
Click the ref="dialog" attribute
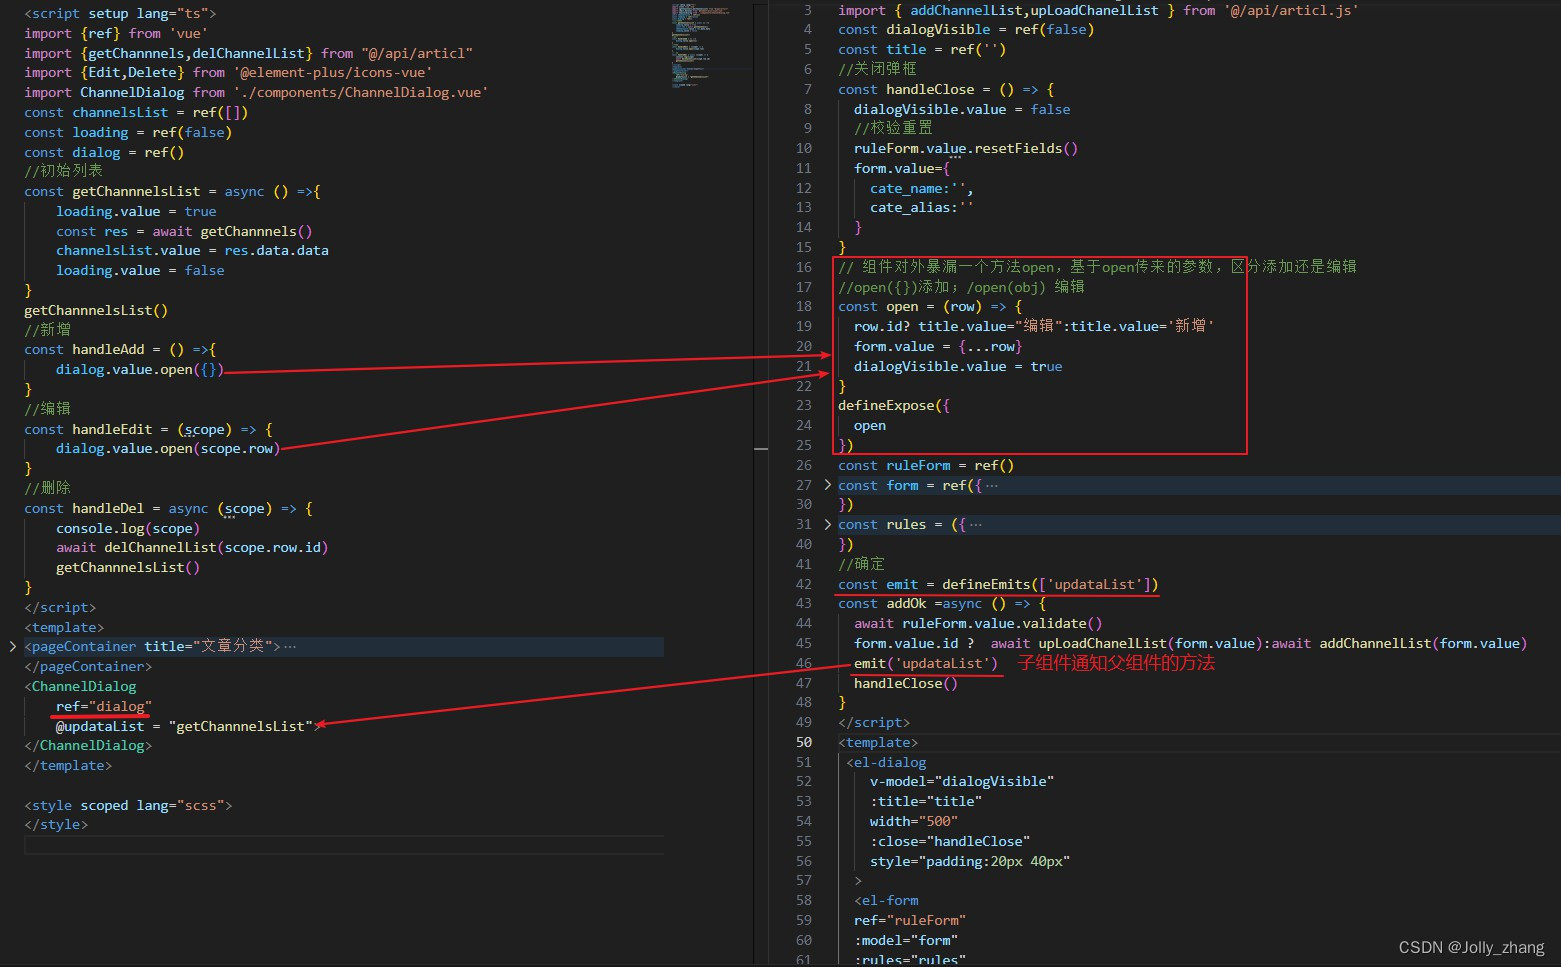[x=104, y=706]
